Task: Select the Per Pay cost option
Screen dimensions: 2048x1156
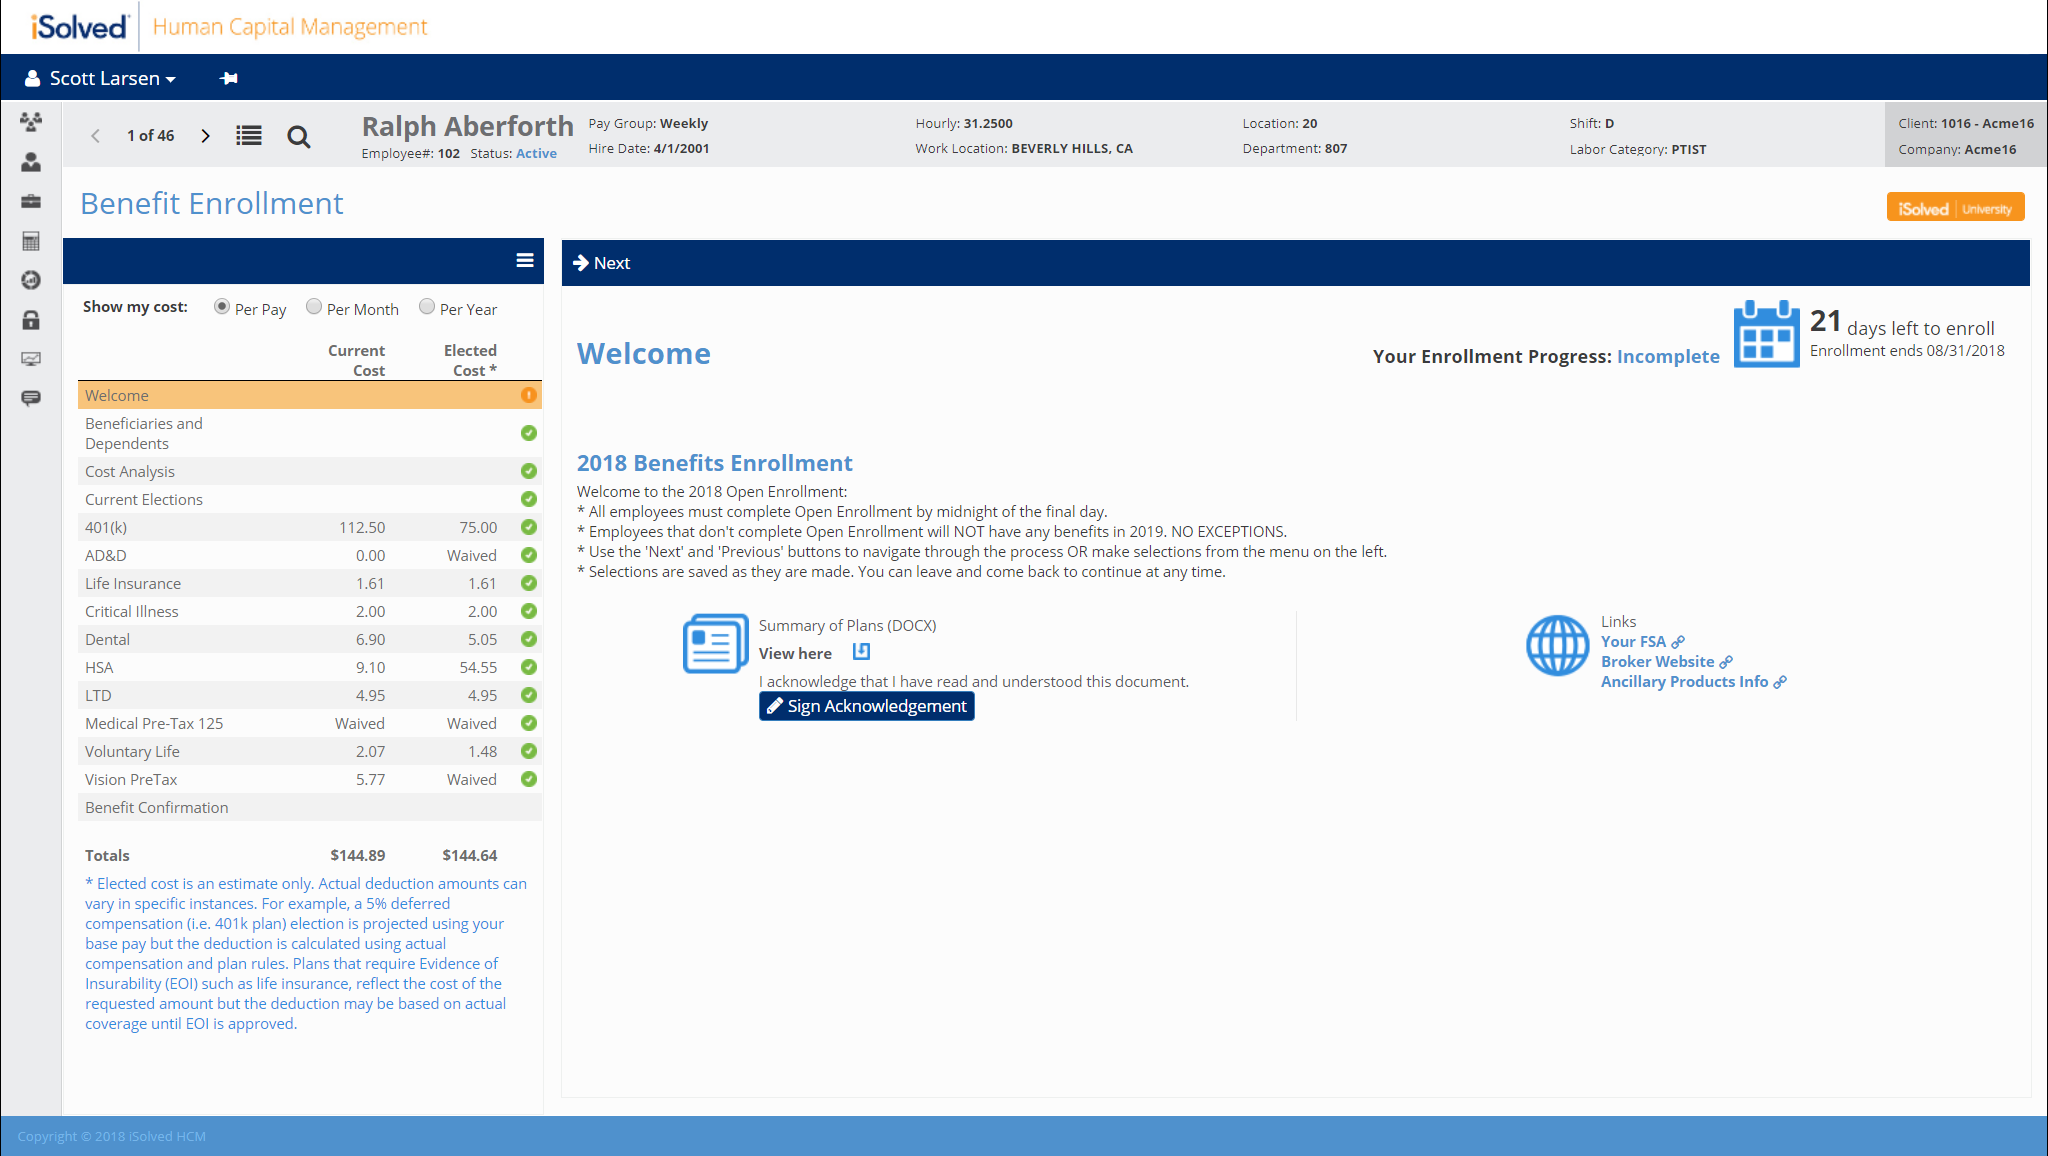Action: click(x=222, y=307)
